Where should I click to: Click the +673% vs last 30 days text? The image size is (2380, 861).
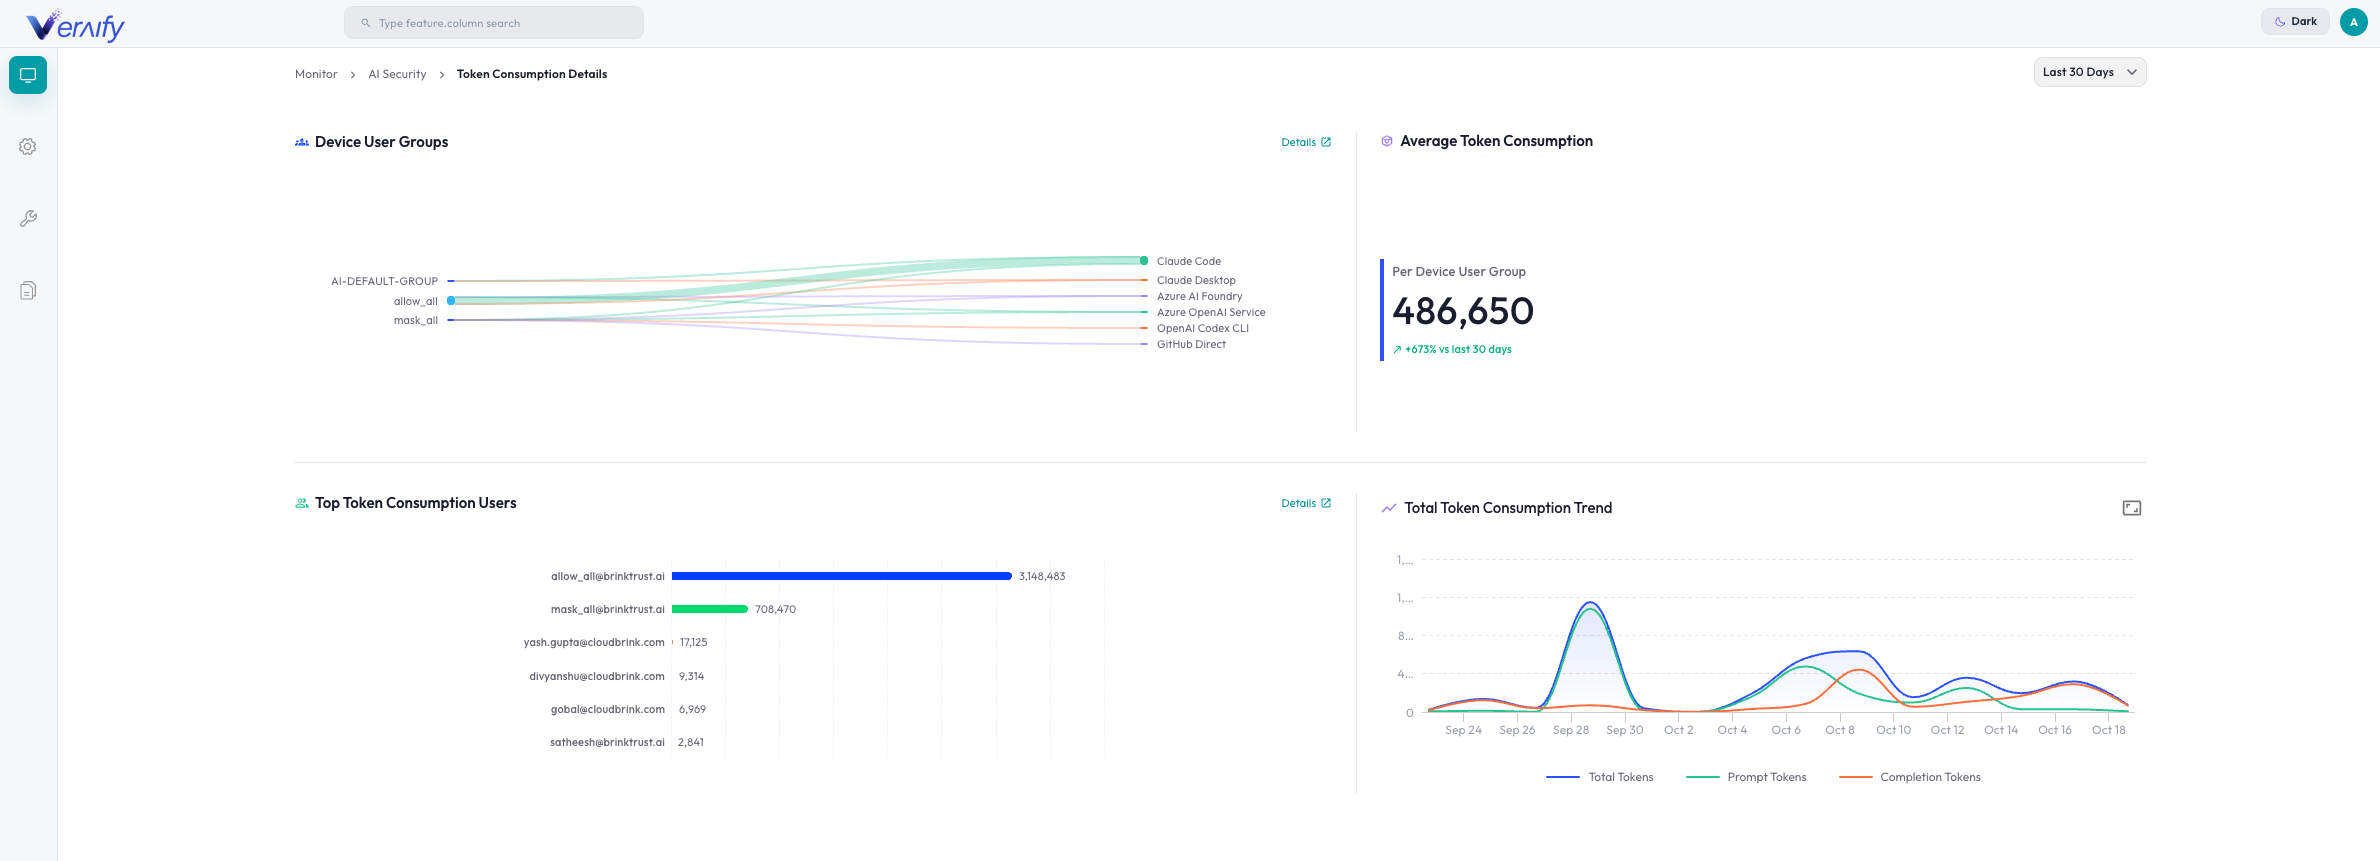[x=1458, y=349]
